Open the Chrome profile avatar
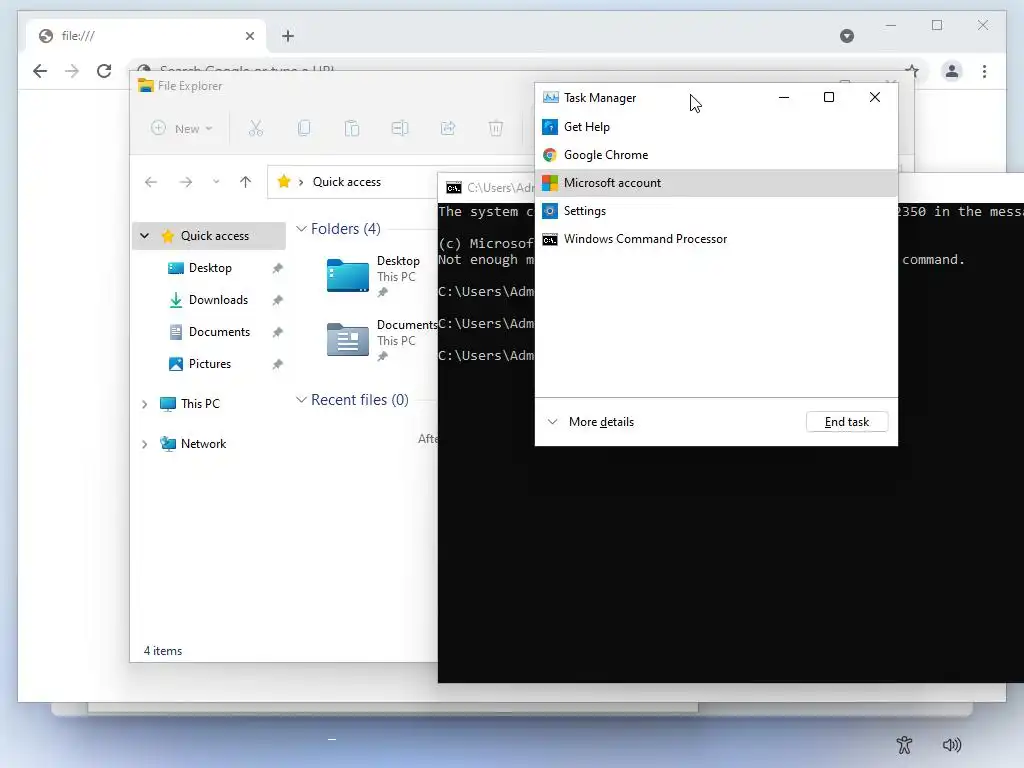Screen dimensions: 1024x768 [x=952, y=71]
